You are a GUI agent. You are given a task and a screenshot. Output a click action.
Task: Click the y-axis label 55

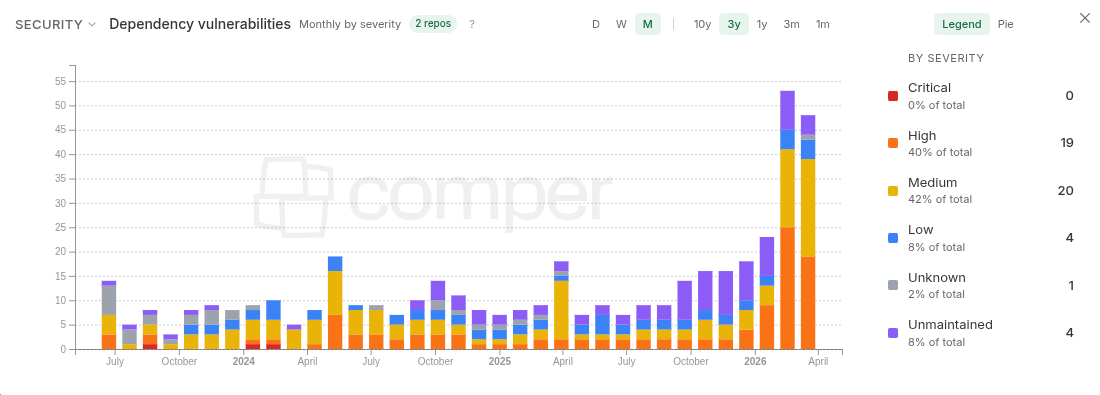point(60,81)
